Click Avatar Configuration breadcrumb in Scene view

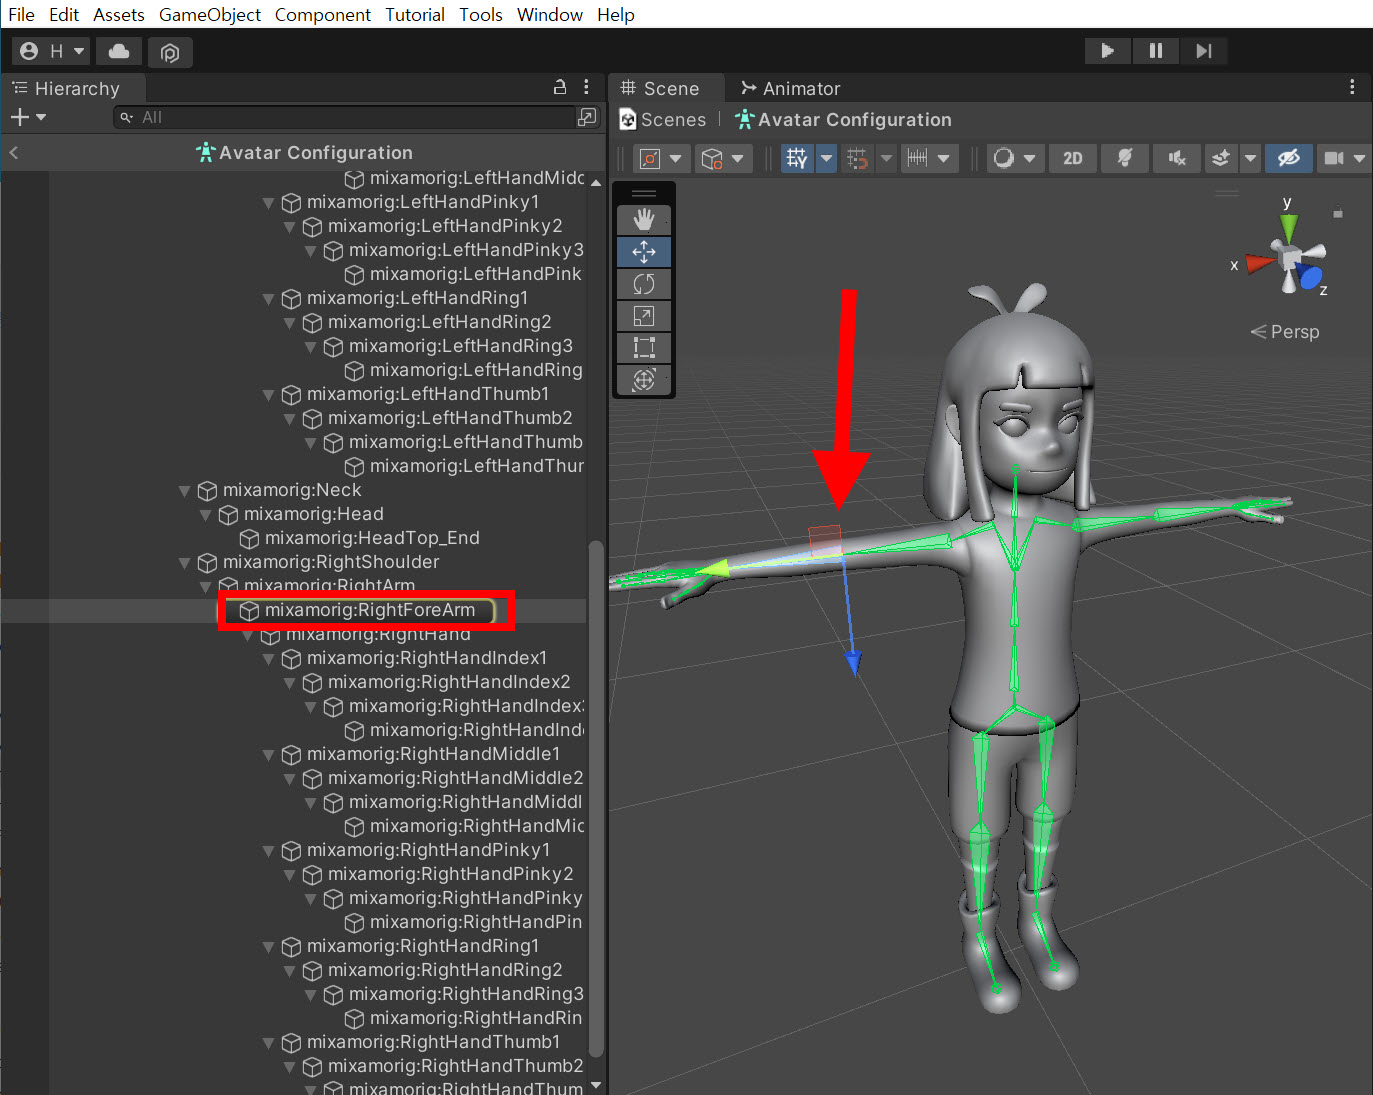point(843,119)
